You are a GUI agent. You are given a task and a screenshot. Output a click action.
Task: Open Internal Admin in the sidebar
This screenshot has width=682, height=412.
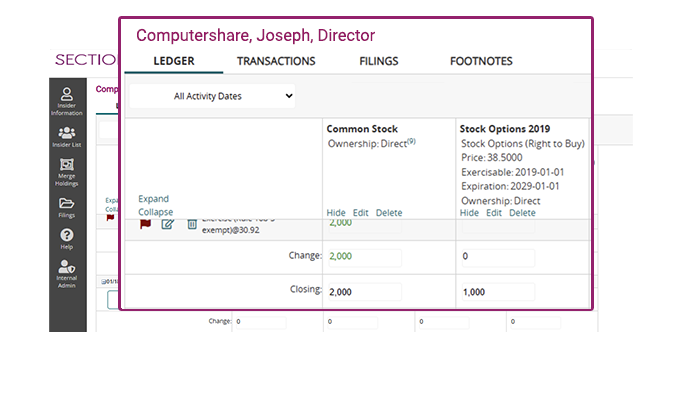tap(67, 272)
